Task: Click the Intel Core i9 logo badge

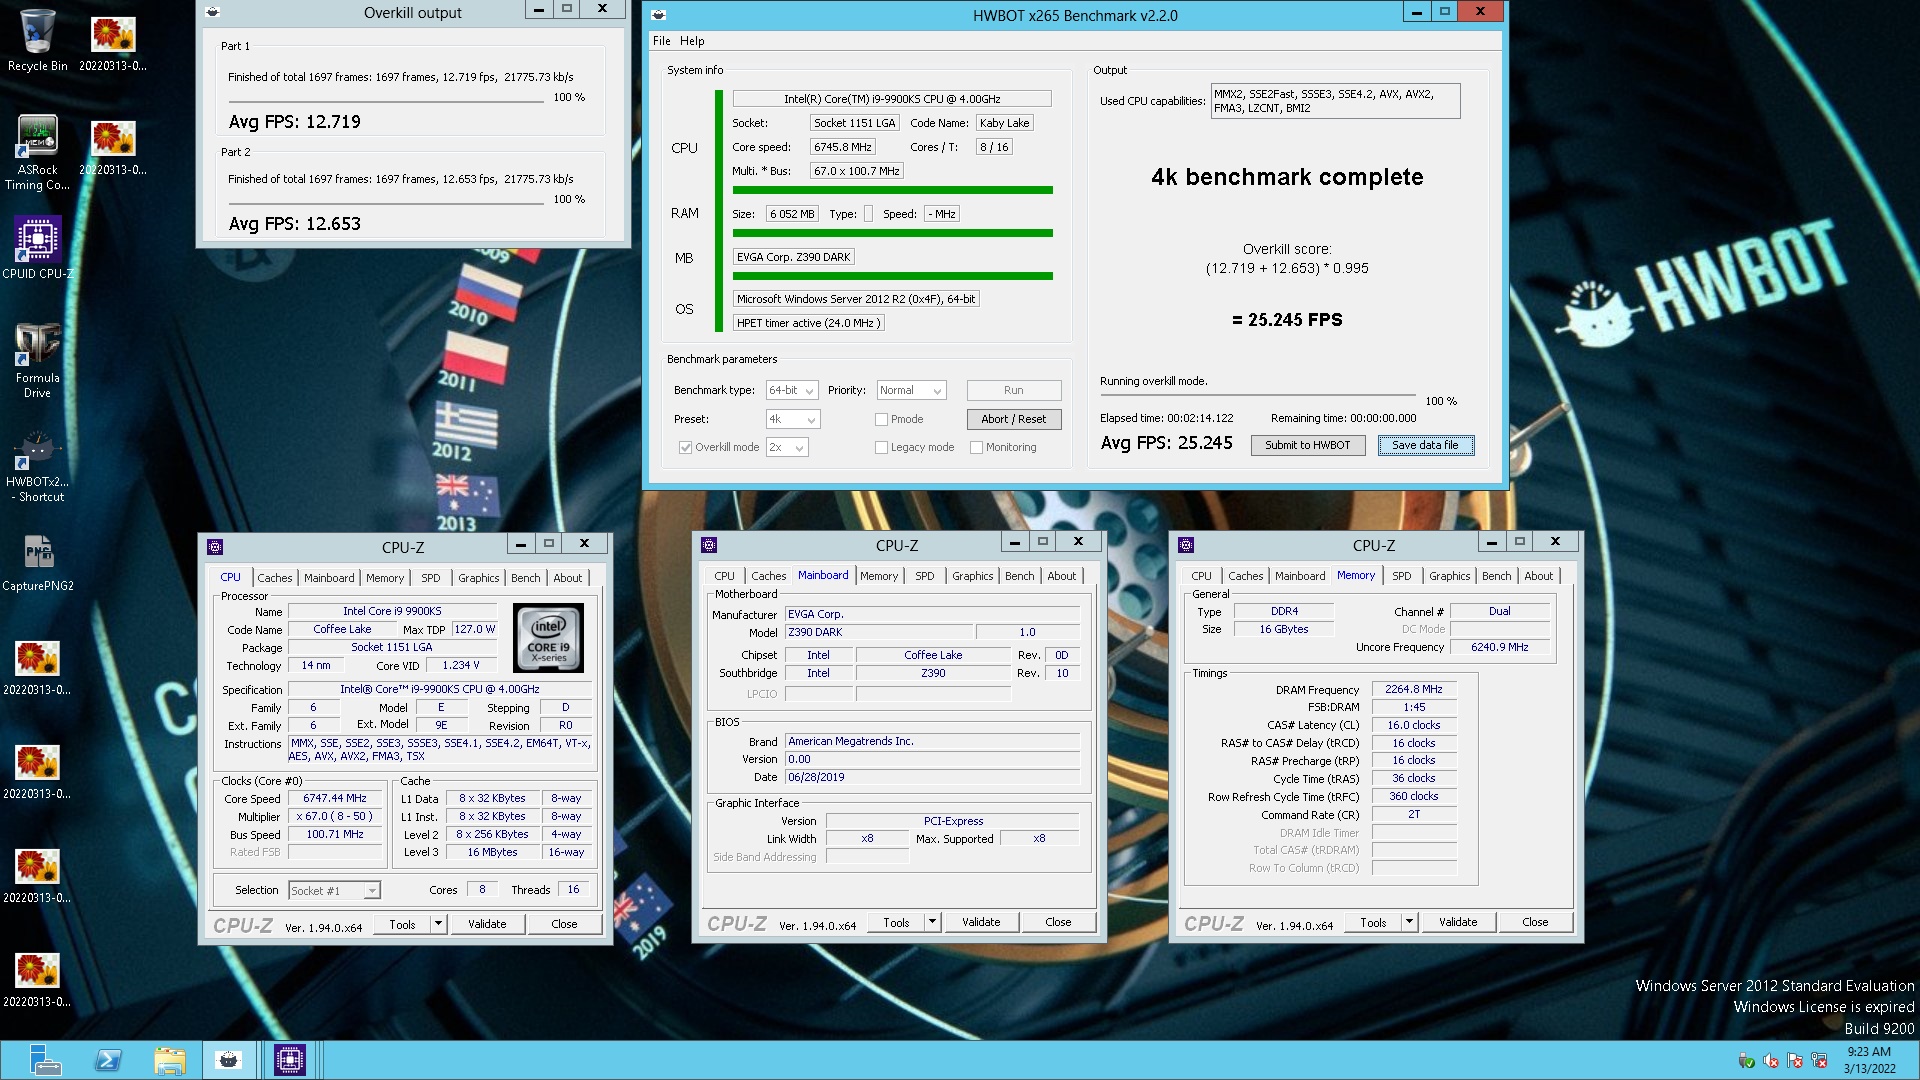Action: (x=548, y=637)
